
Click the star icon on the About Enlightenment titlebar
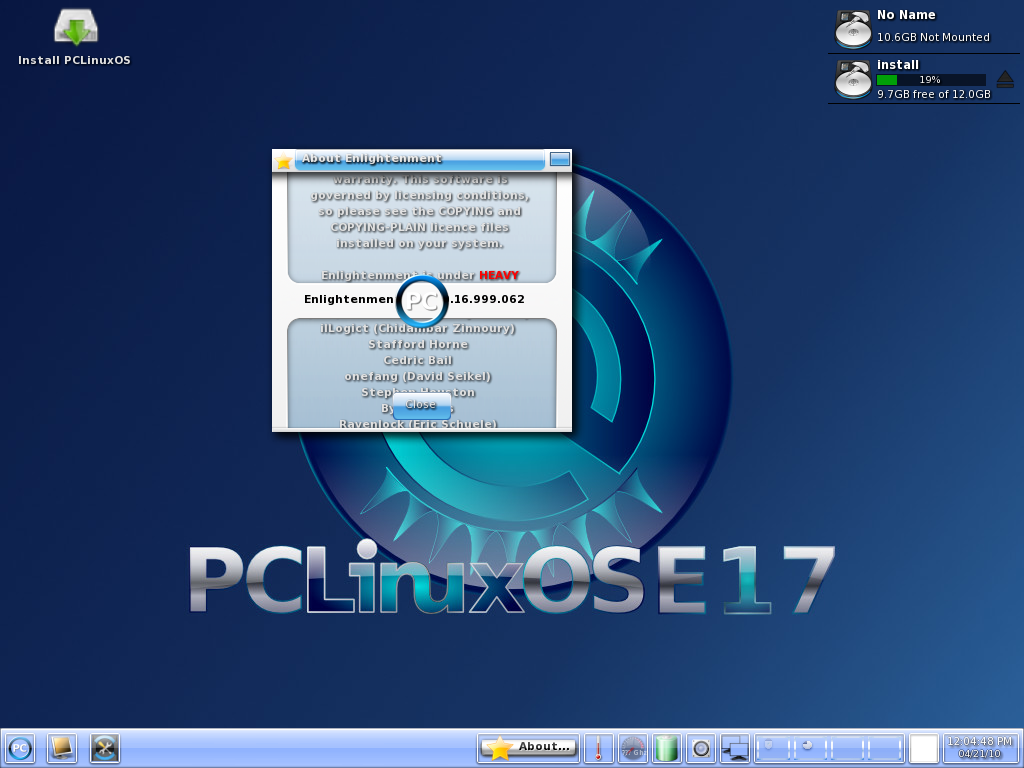tap(283, 160)
